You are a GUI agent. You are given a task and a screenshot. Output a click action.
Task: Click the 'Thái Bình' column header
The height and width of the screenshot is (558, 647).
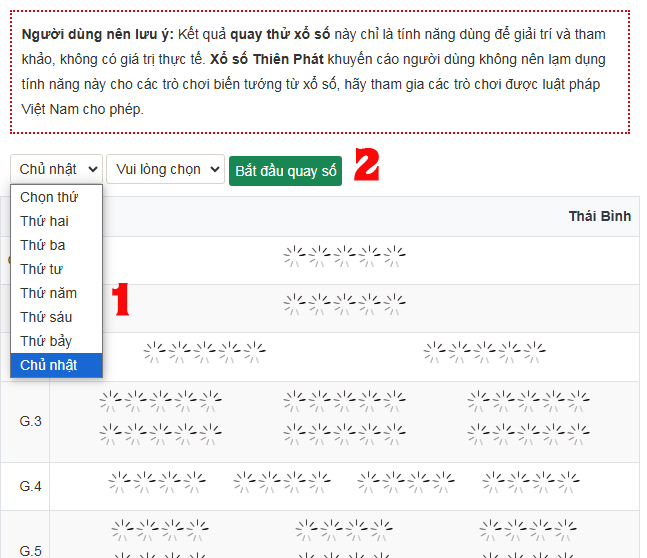(599, 216)
